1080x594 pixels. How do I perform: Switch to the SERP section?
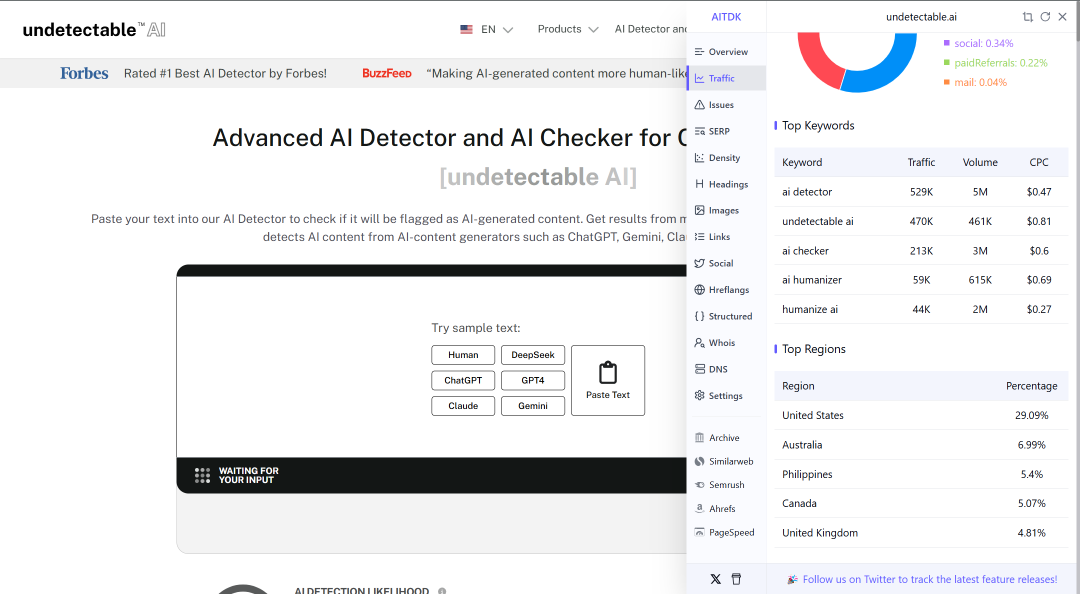point(727,131)
